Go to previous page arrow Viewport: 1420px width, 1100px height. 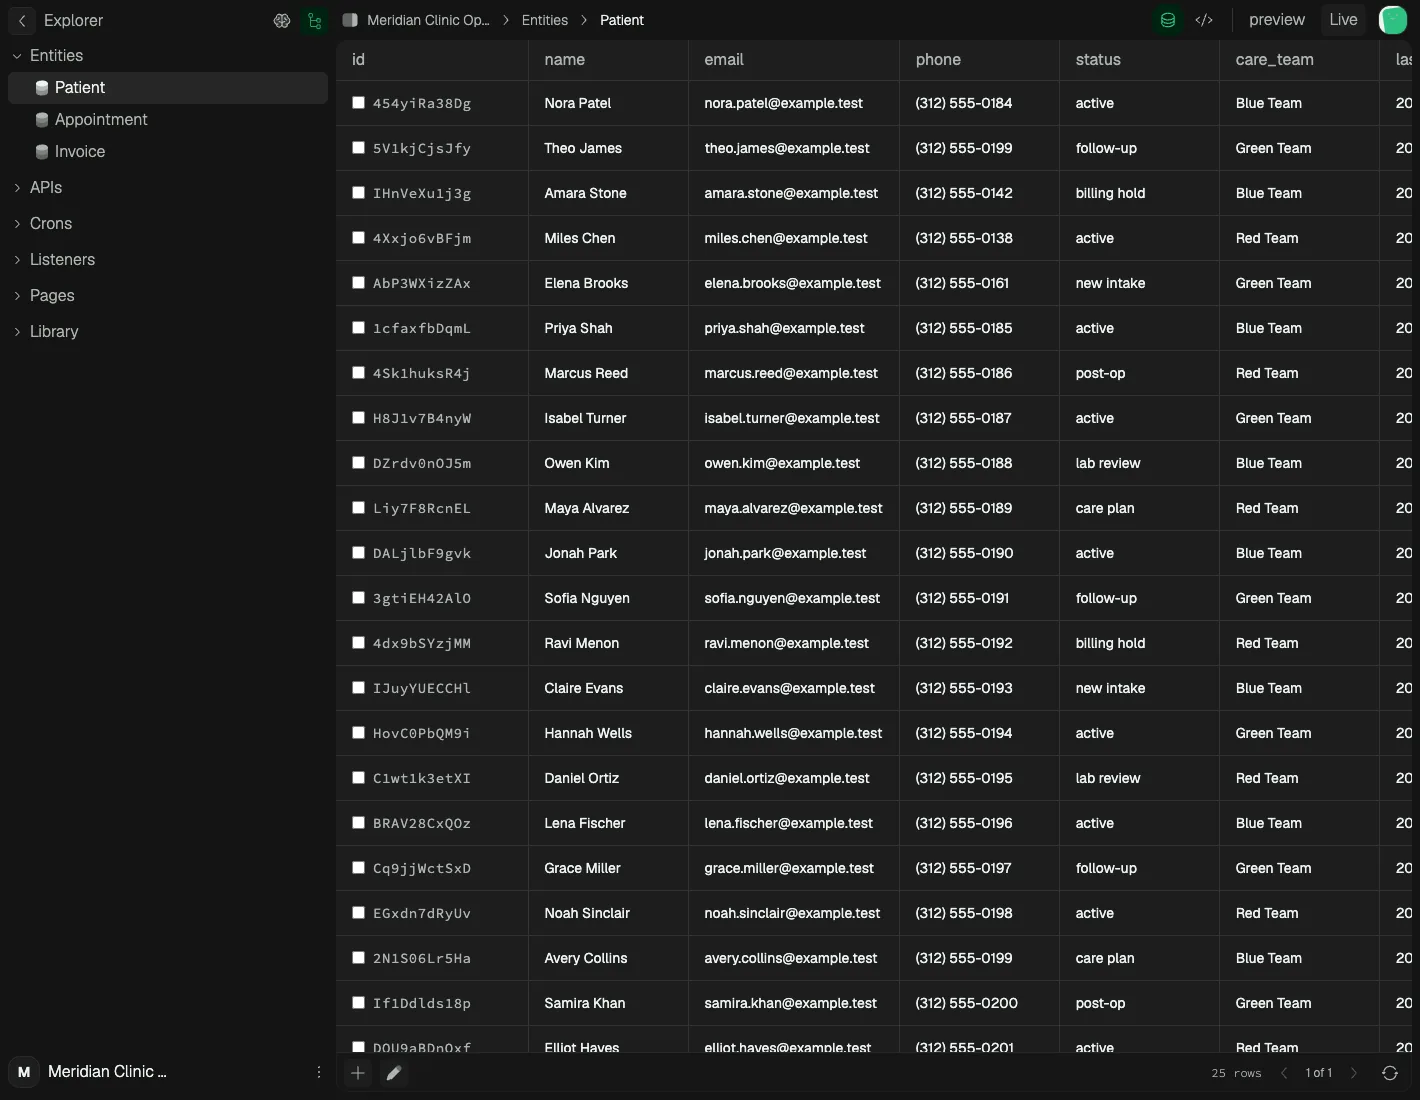pos(1284,1073)
